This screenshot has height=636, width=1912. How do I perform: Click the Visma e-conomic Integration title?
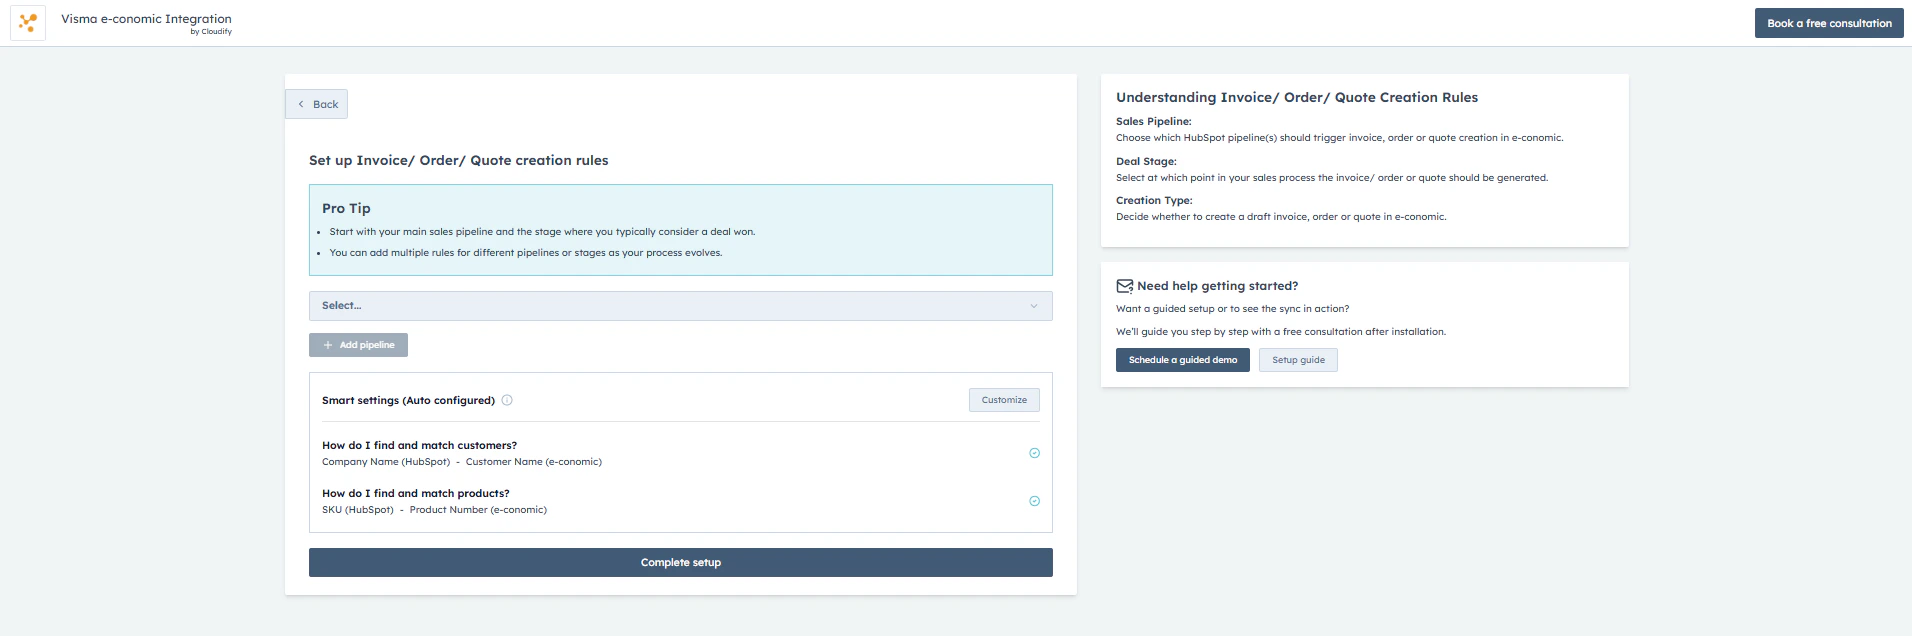(146, 19)
